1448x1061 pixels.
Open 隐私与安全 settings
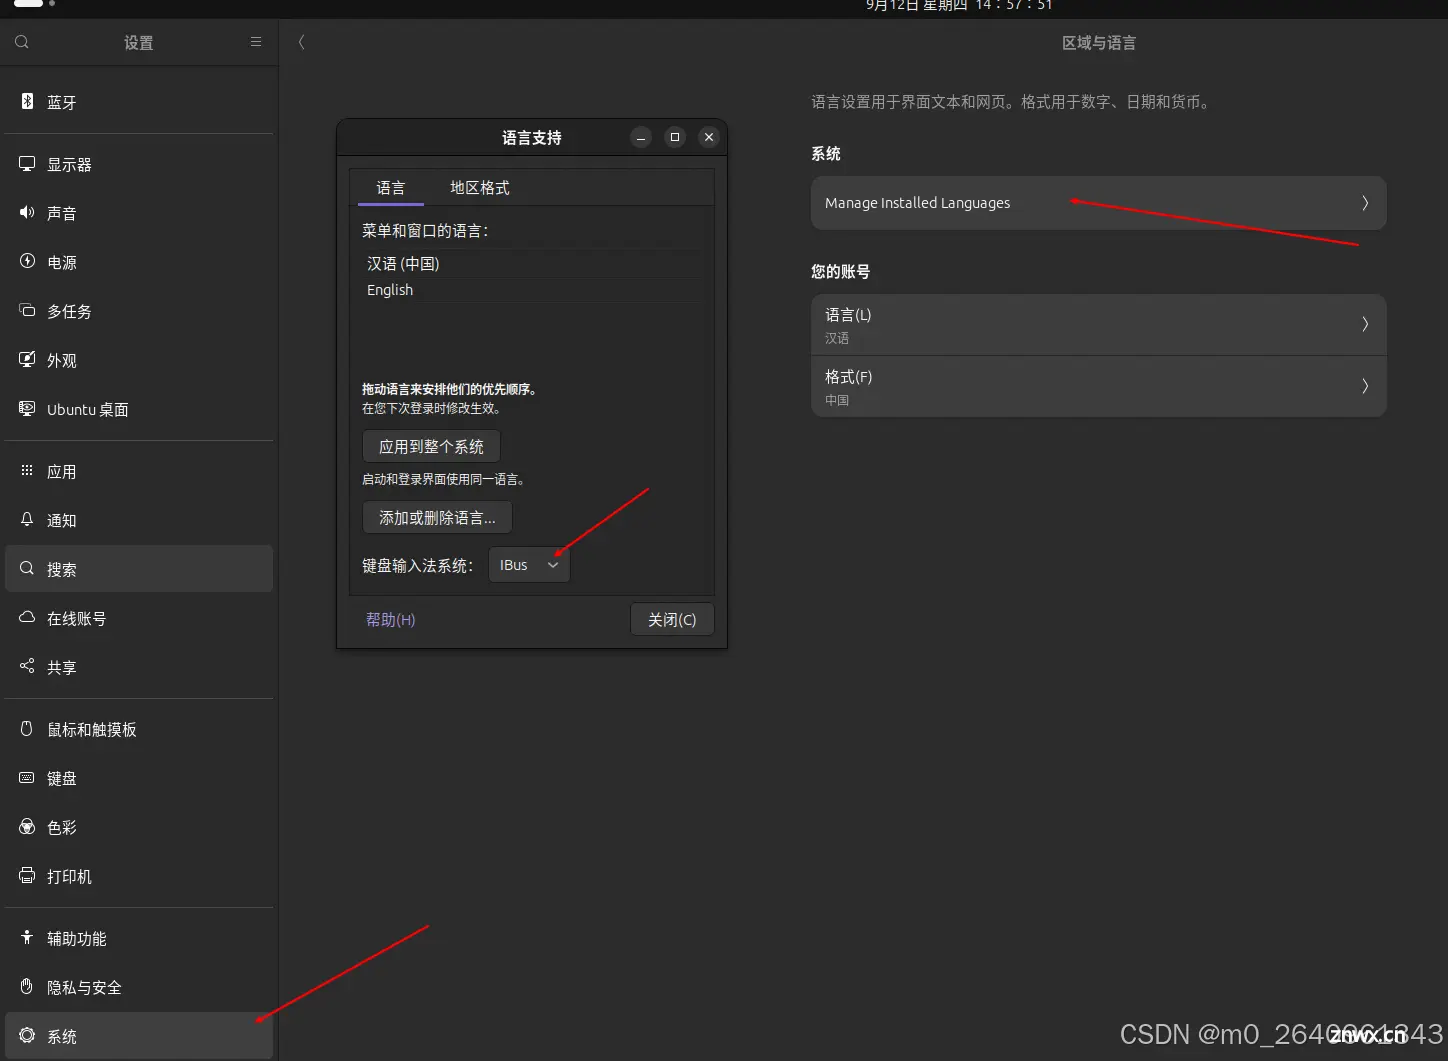(x=139, y=987)
